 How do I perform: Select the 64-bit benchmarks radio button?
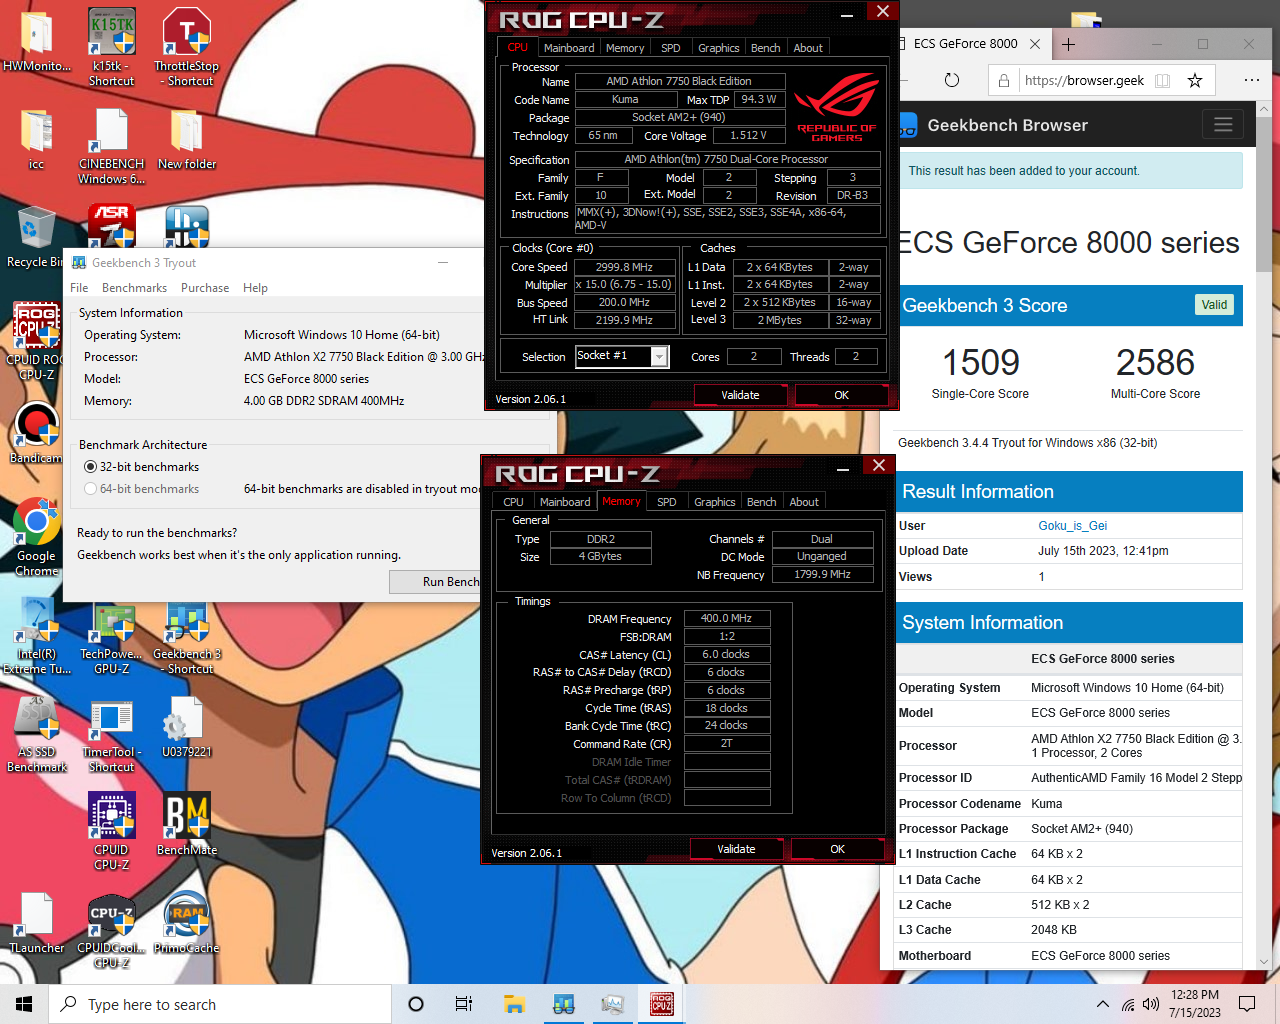[x=91, y=489]
